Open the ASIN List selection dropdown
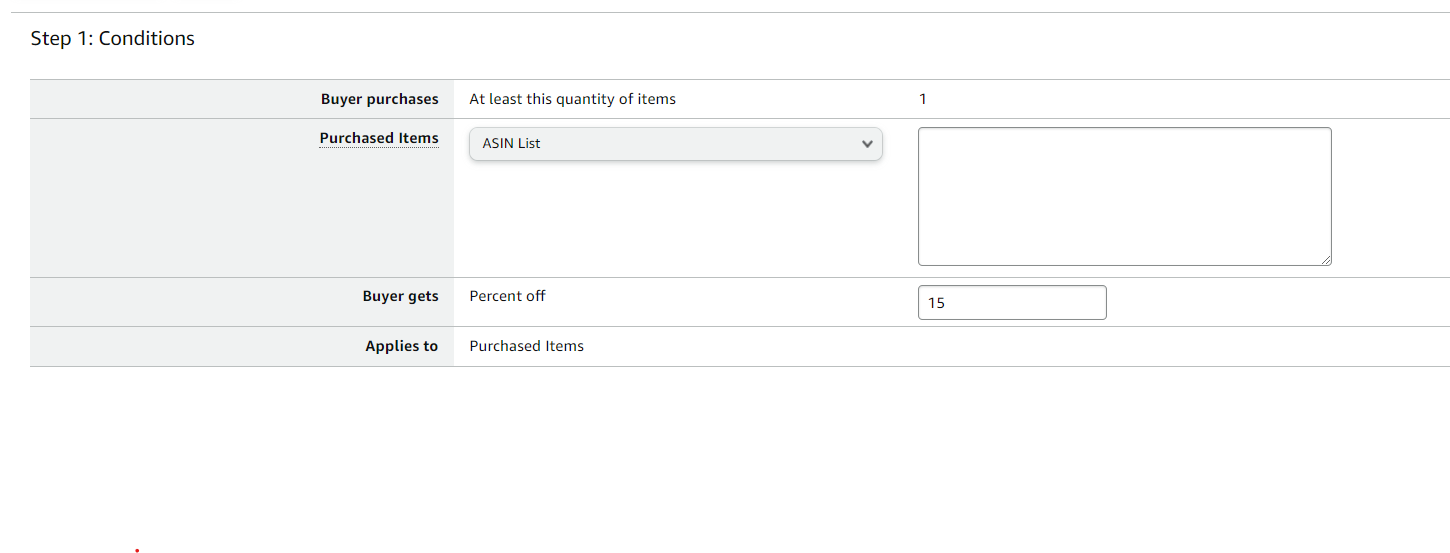The height and width of the screenshot is (553, 1450). click(675, 144)
